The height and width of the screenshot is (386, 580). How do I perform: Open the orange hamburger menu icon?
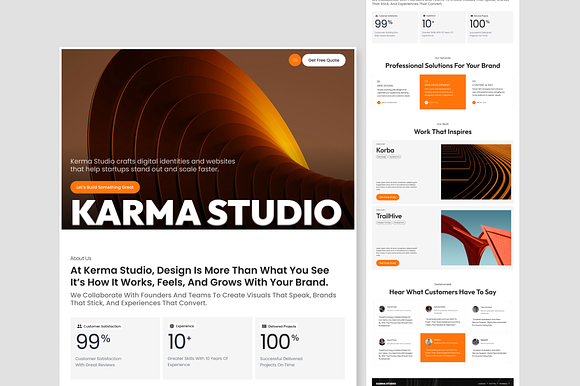coord(295,60)
